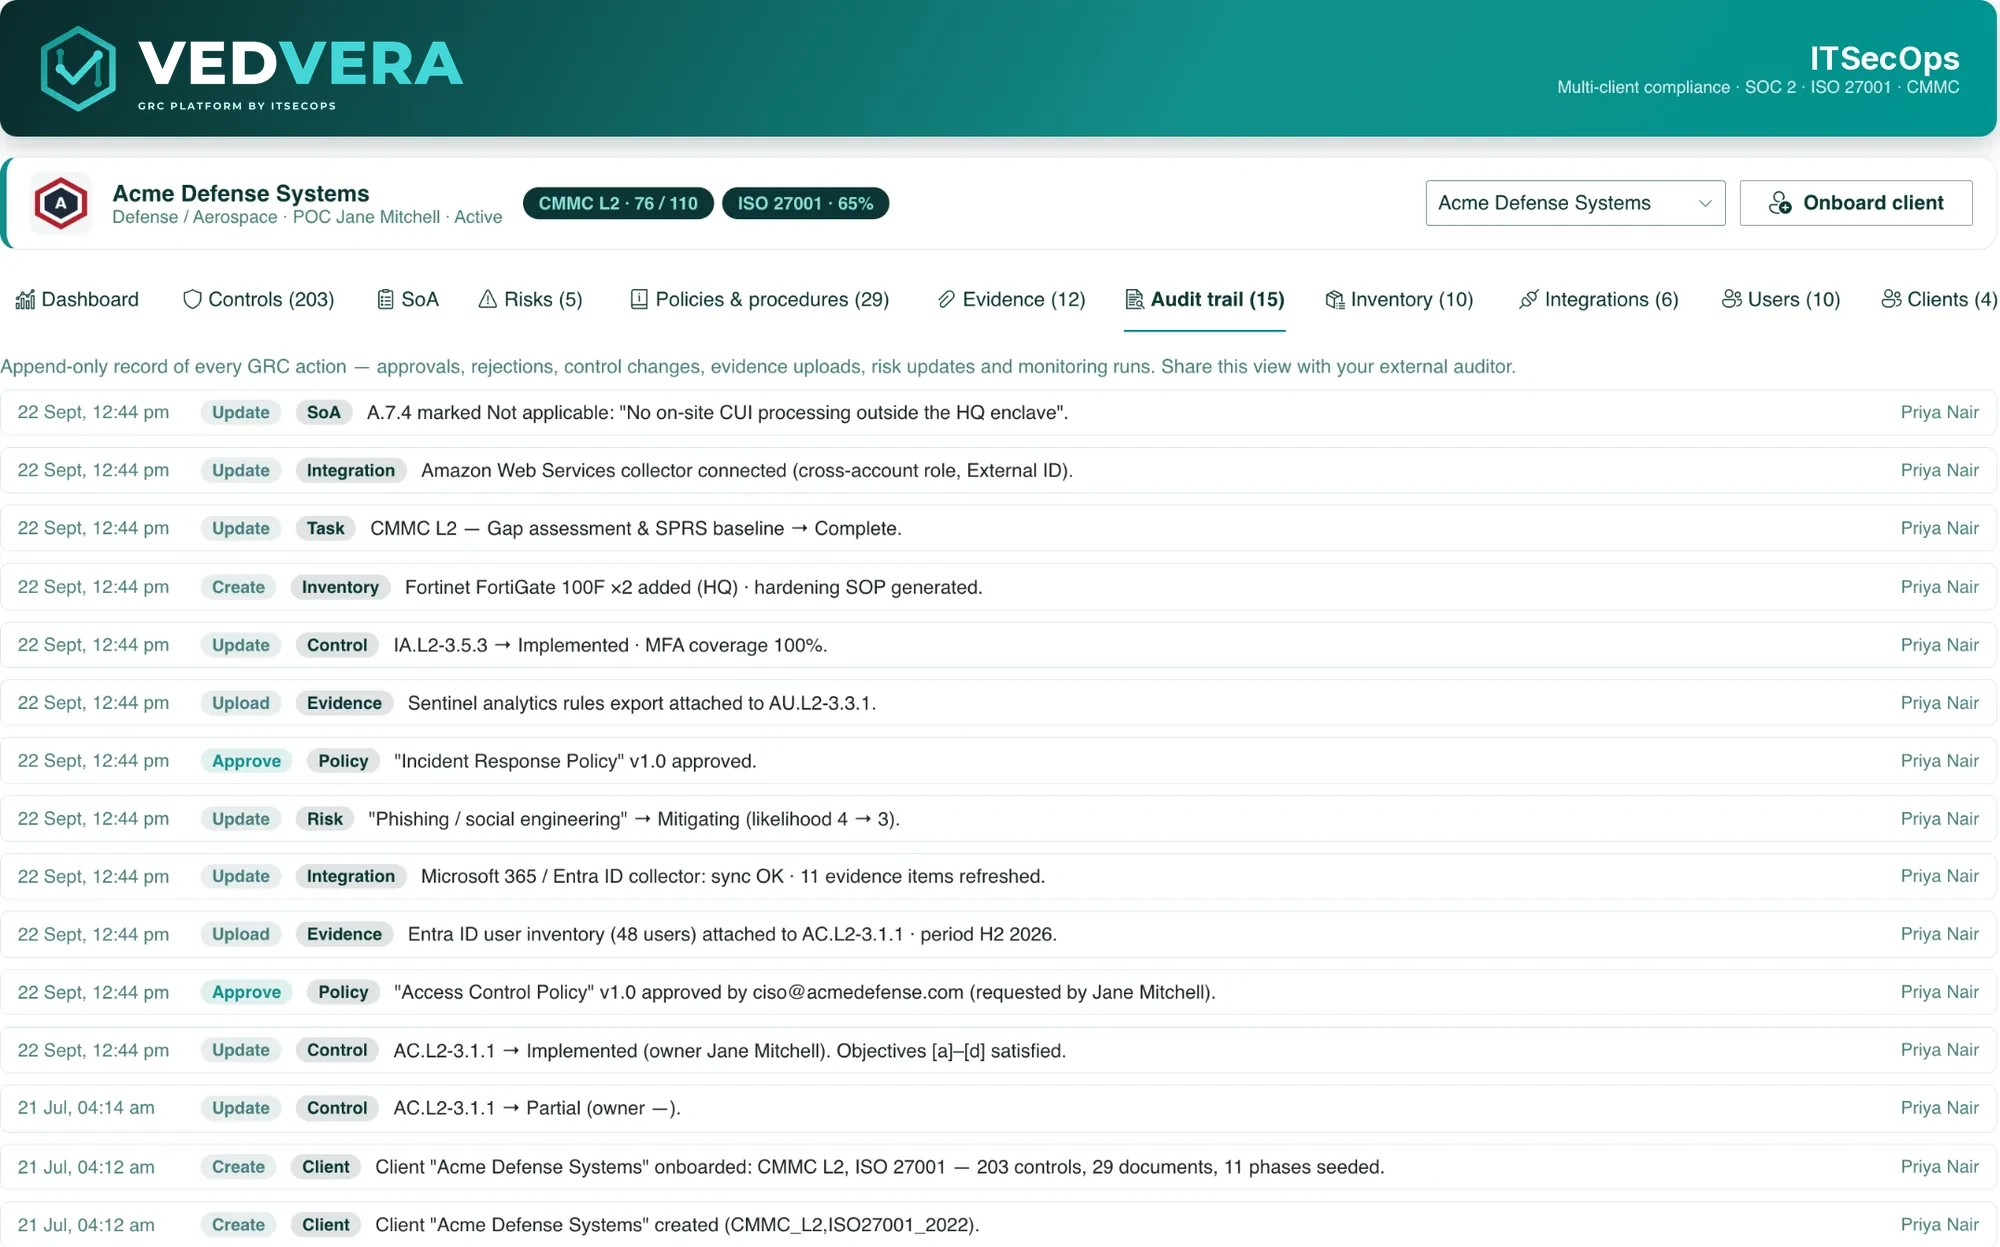Click the Dashboard chart icon

point(25,299)
